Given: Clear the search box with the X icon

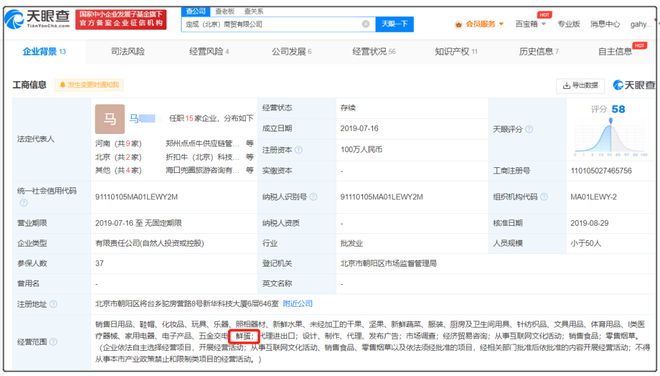Looking at the screenshot, I should tap(366, 24).
